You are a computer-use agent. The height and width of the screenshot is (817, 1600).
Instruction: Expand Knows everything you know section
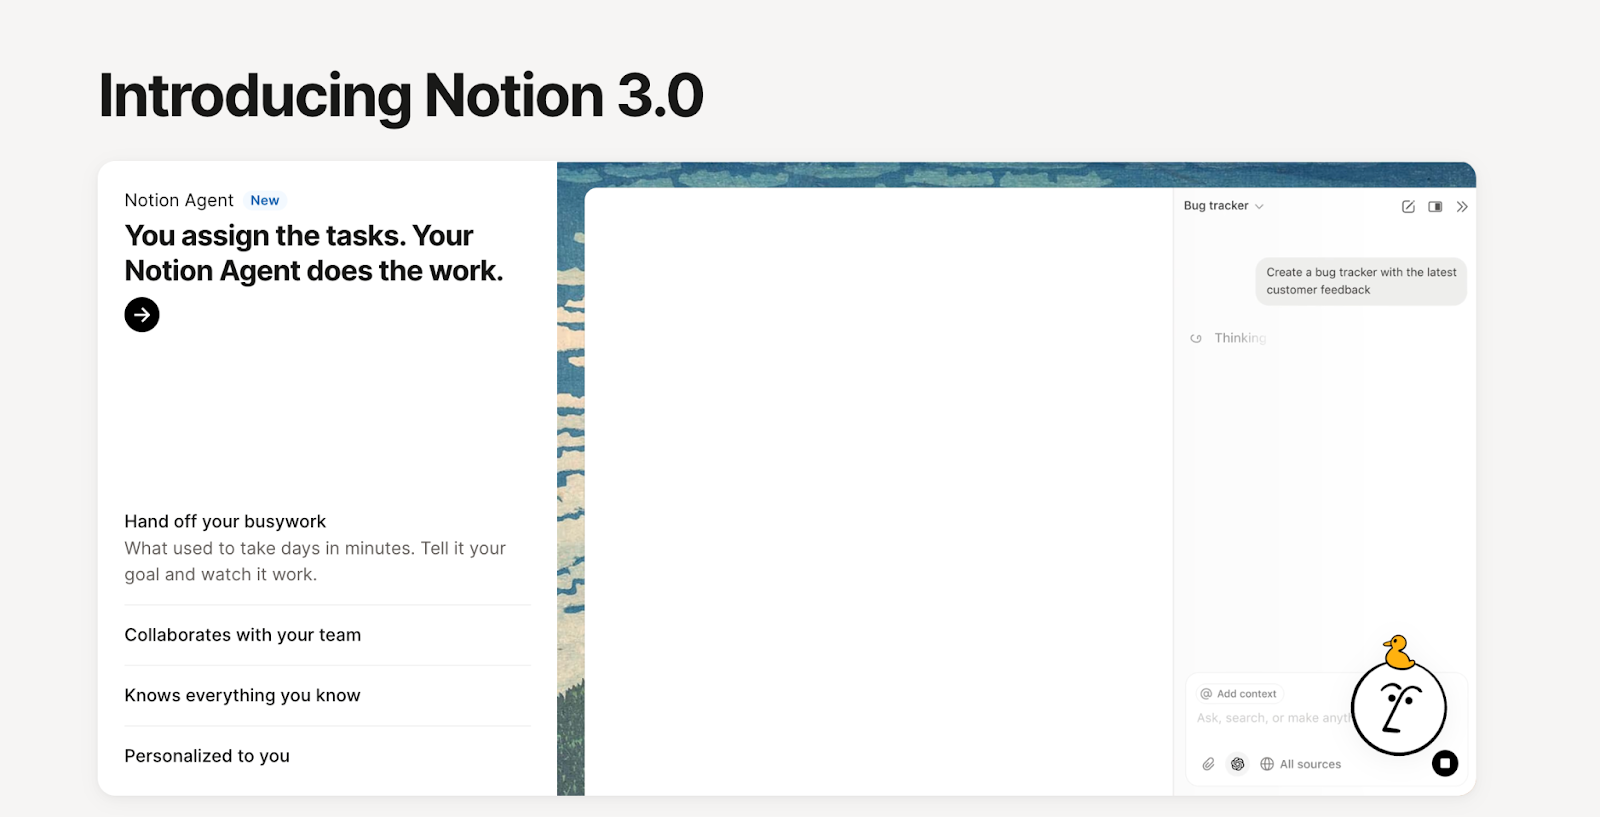point(327,696)
